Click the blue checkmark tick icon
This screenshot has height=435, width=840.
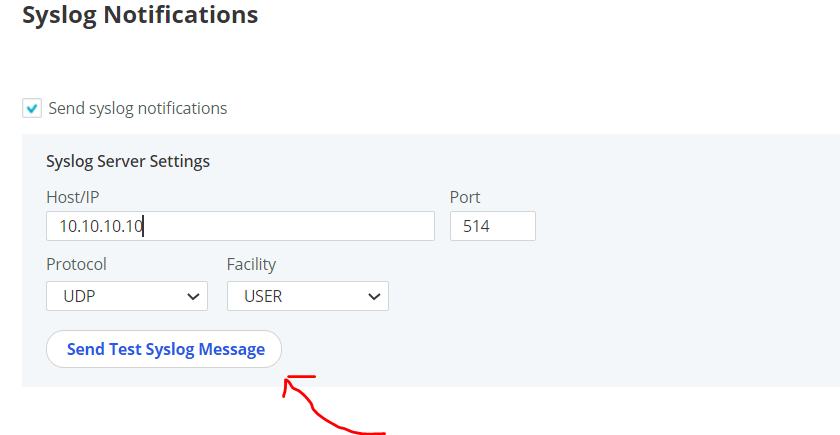(33, 108)
